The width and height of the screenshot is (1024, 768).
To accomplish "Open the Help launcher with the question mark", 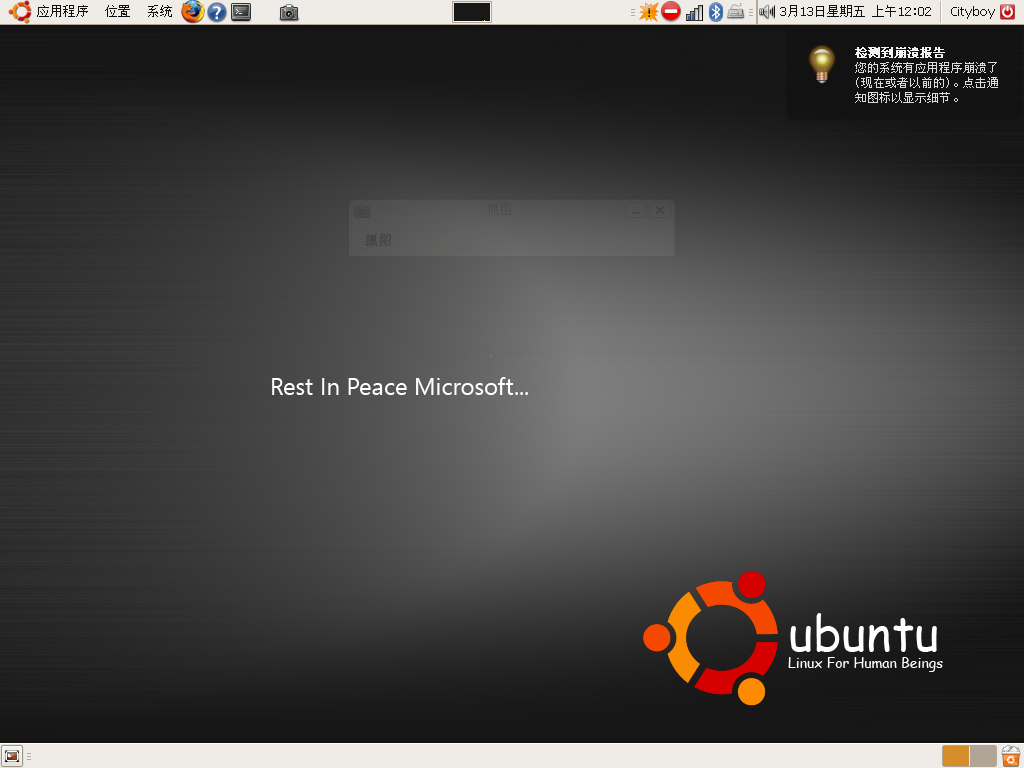I will point(217,12).
